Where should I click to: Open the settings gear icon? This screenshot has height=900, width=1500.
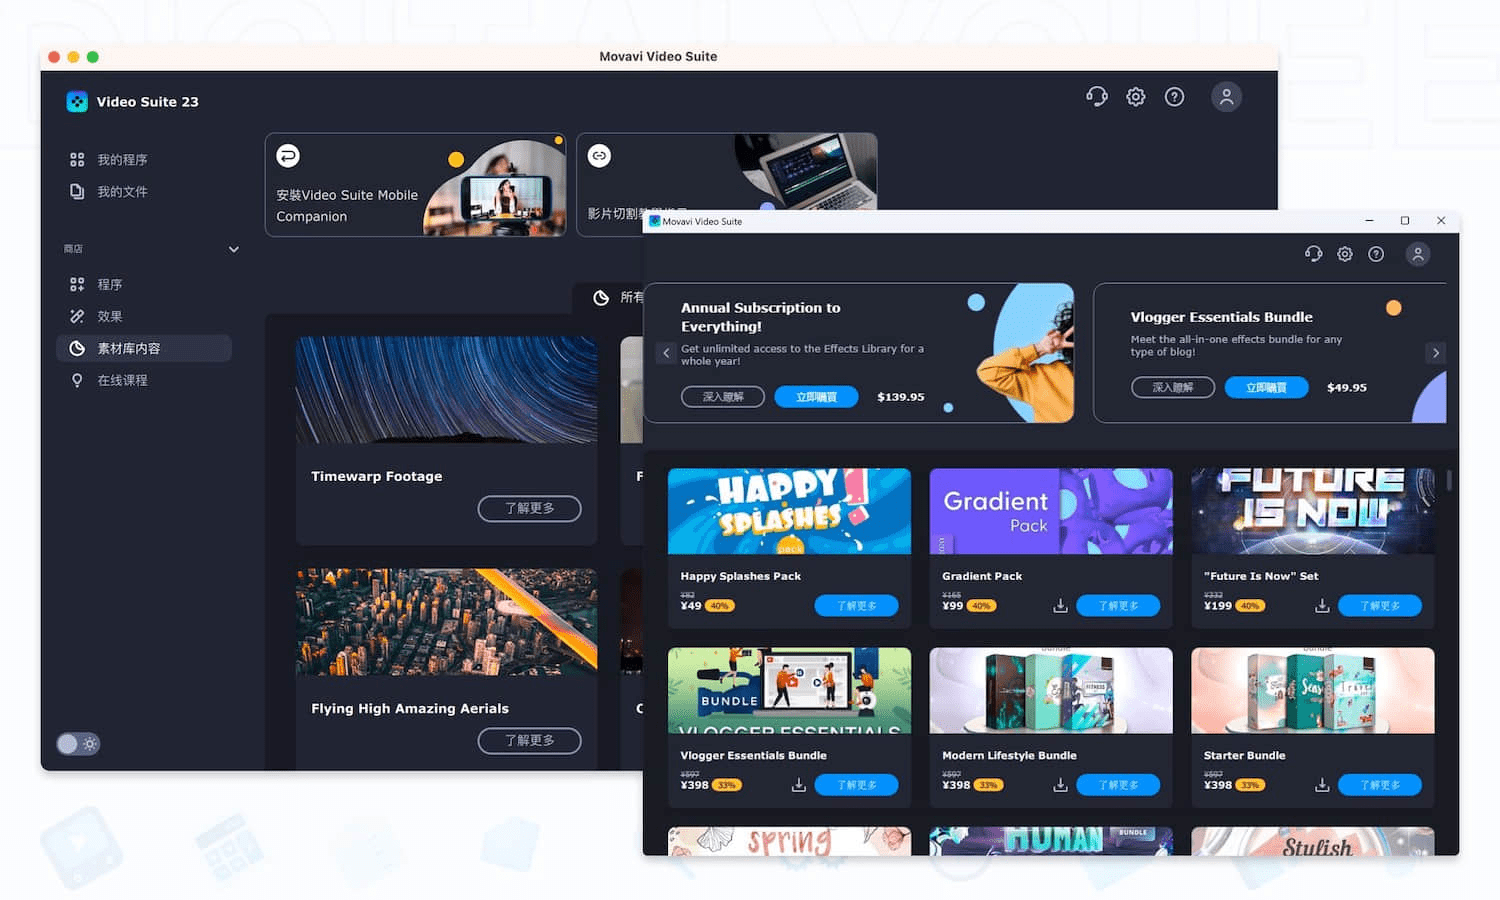(x=1345, y=254)
